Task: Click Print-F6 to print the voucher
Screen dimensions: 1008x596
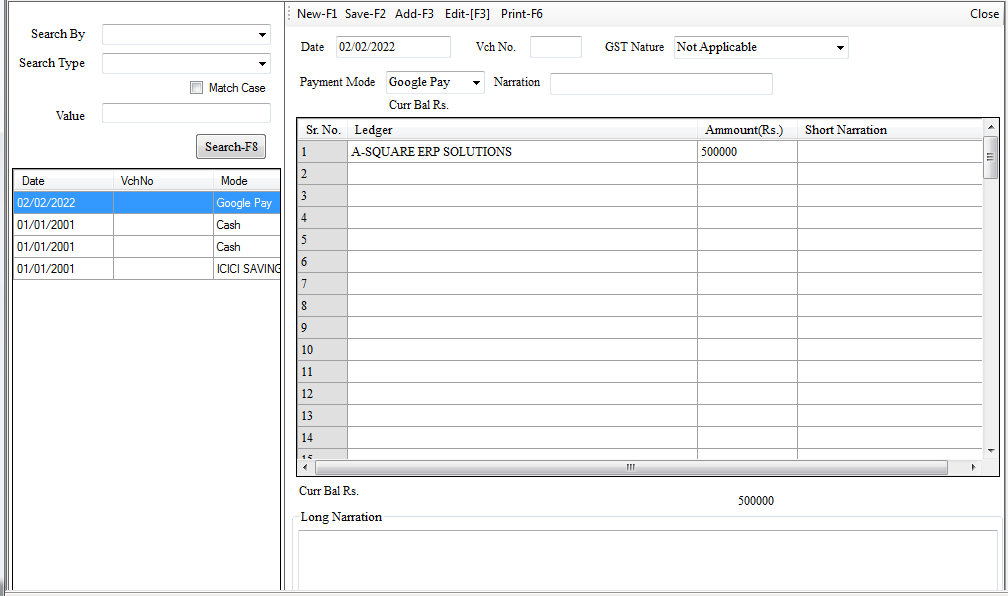Action: click(x=521, y=14)
